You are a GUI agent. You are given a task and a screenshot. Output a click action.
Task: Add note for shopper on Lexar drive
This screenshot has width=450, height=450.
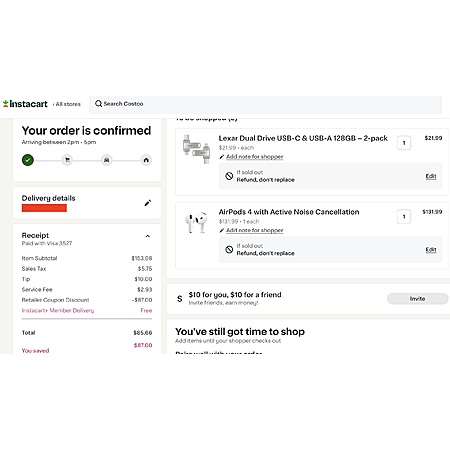pos(255,157)
